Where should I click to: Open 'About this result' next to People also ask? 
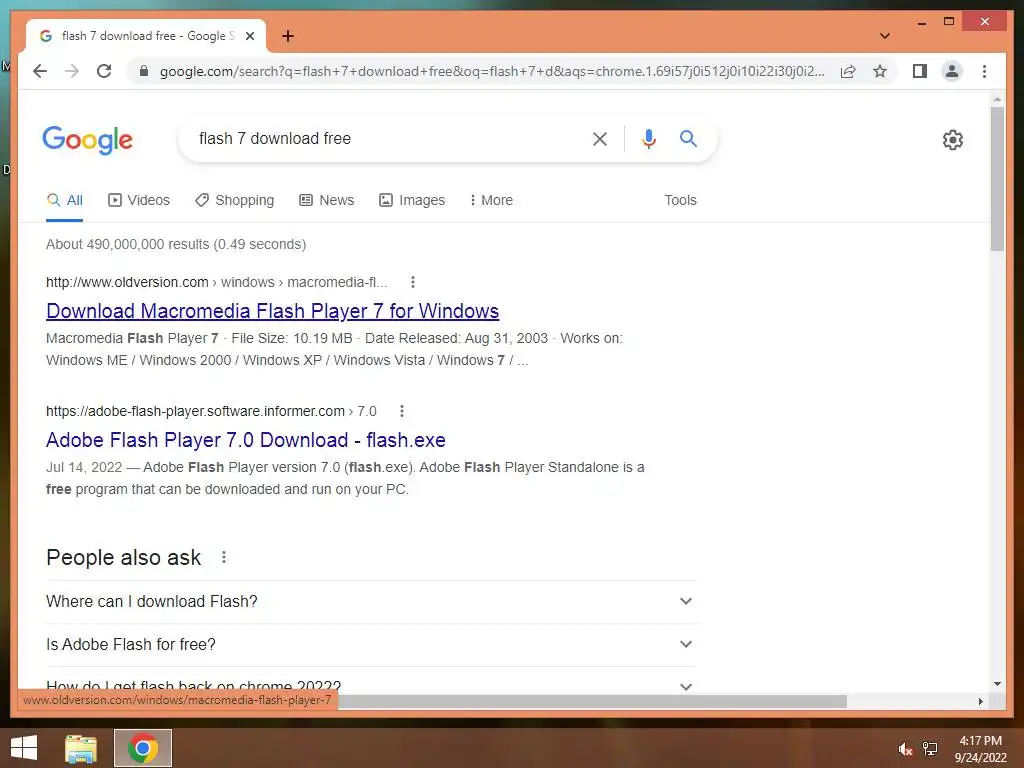coord(224,557)
